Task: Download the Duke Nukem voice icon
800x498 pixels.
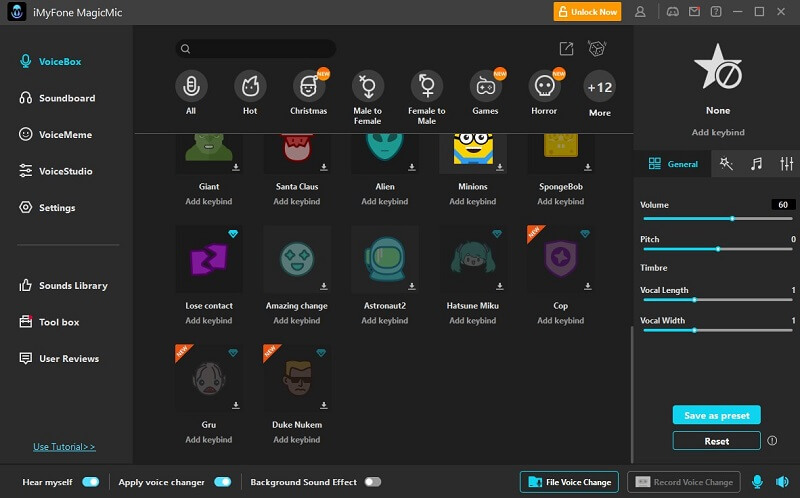Action: 323,405
